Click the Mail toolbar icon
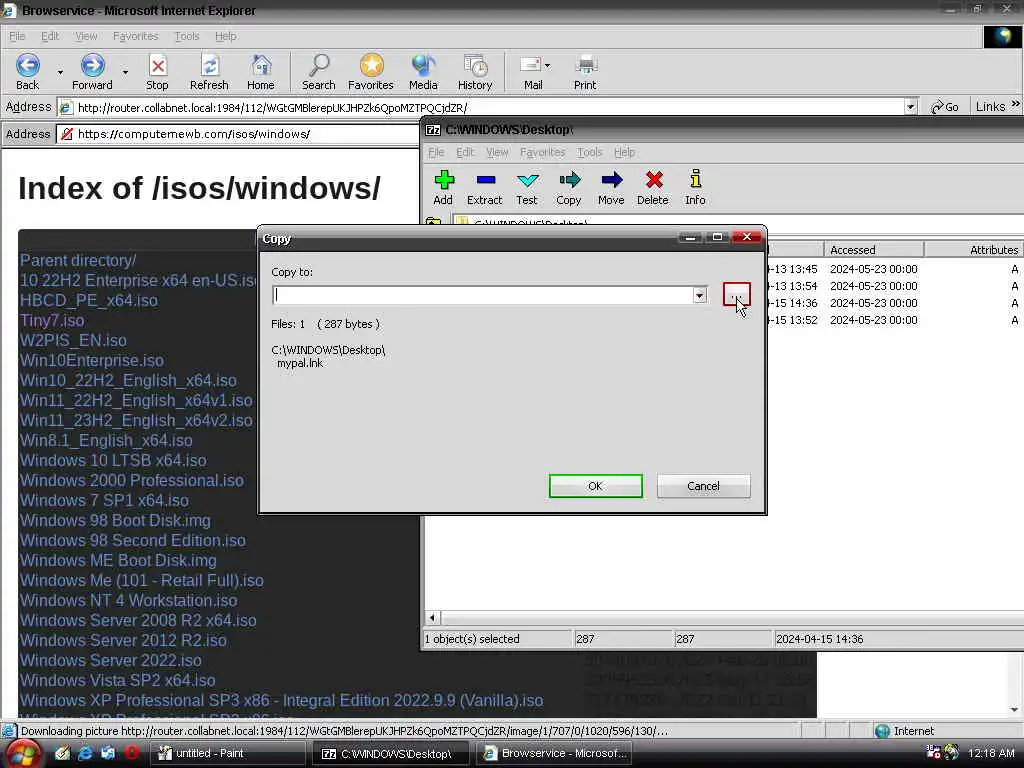The image size is (1024, 768). click(532, 72)
